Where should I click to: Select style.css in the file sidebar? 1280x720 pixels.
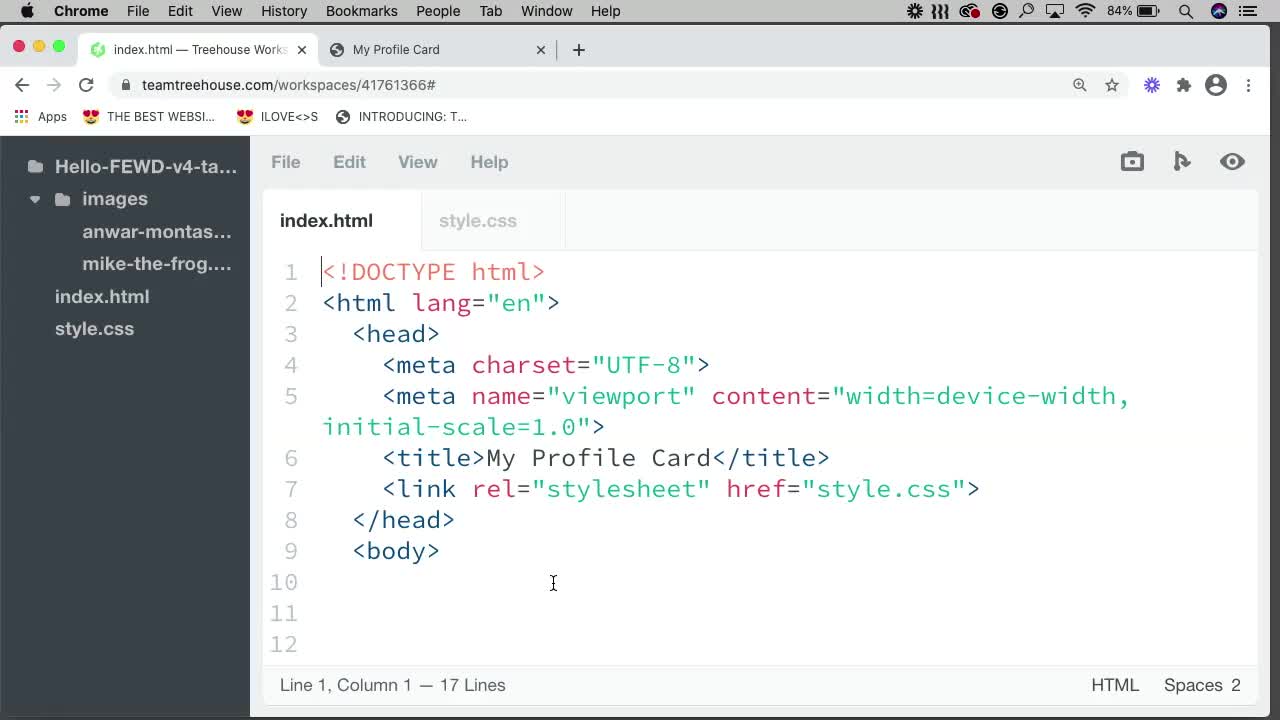tap(94, 328)
